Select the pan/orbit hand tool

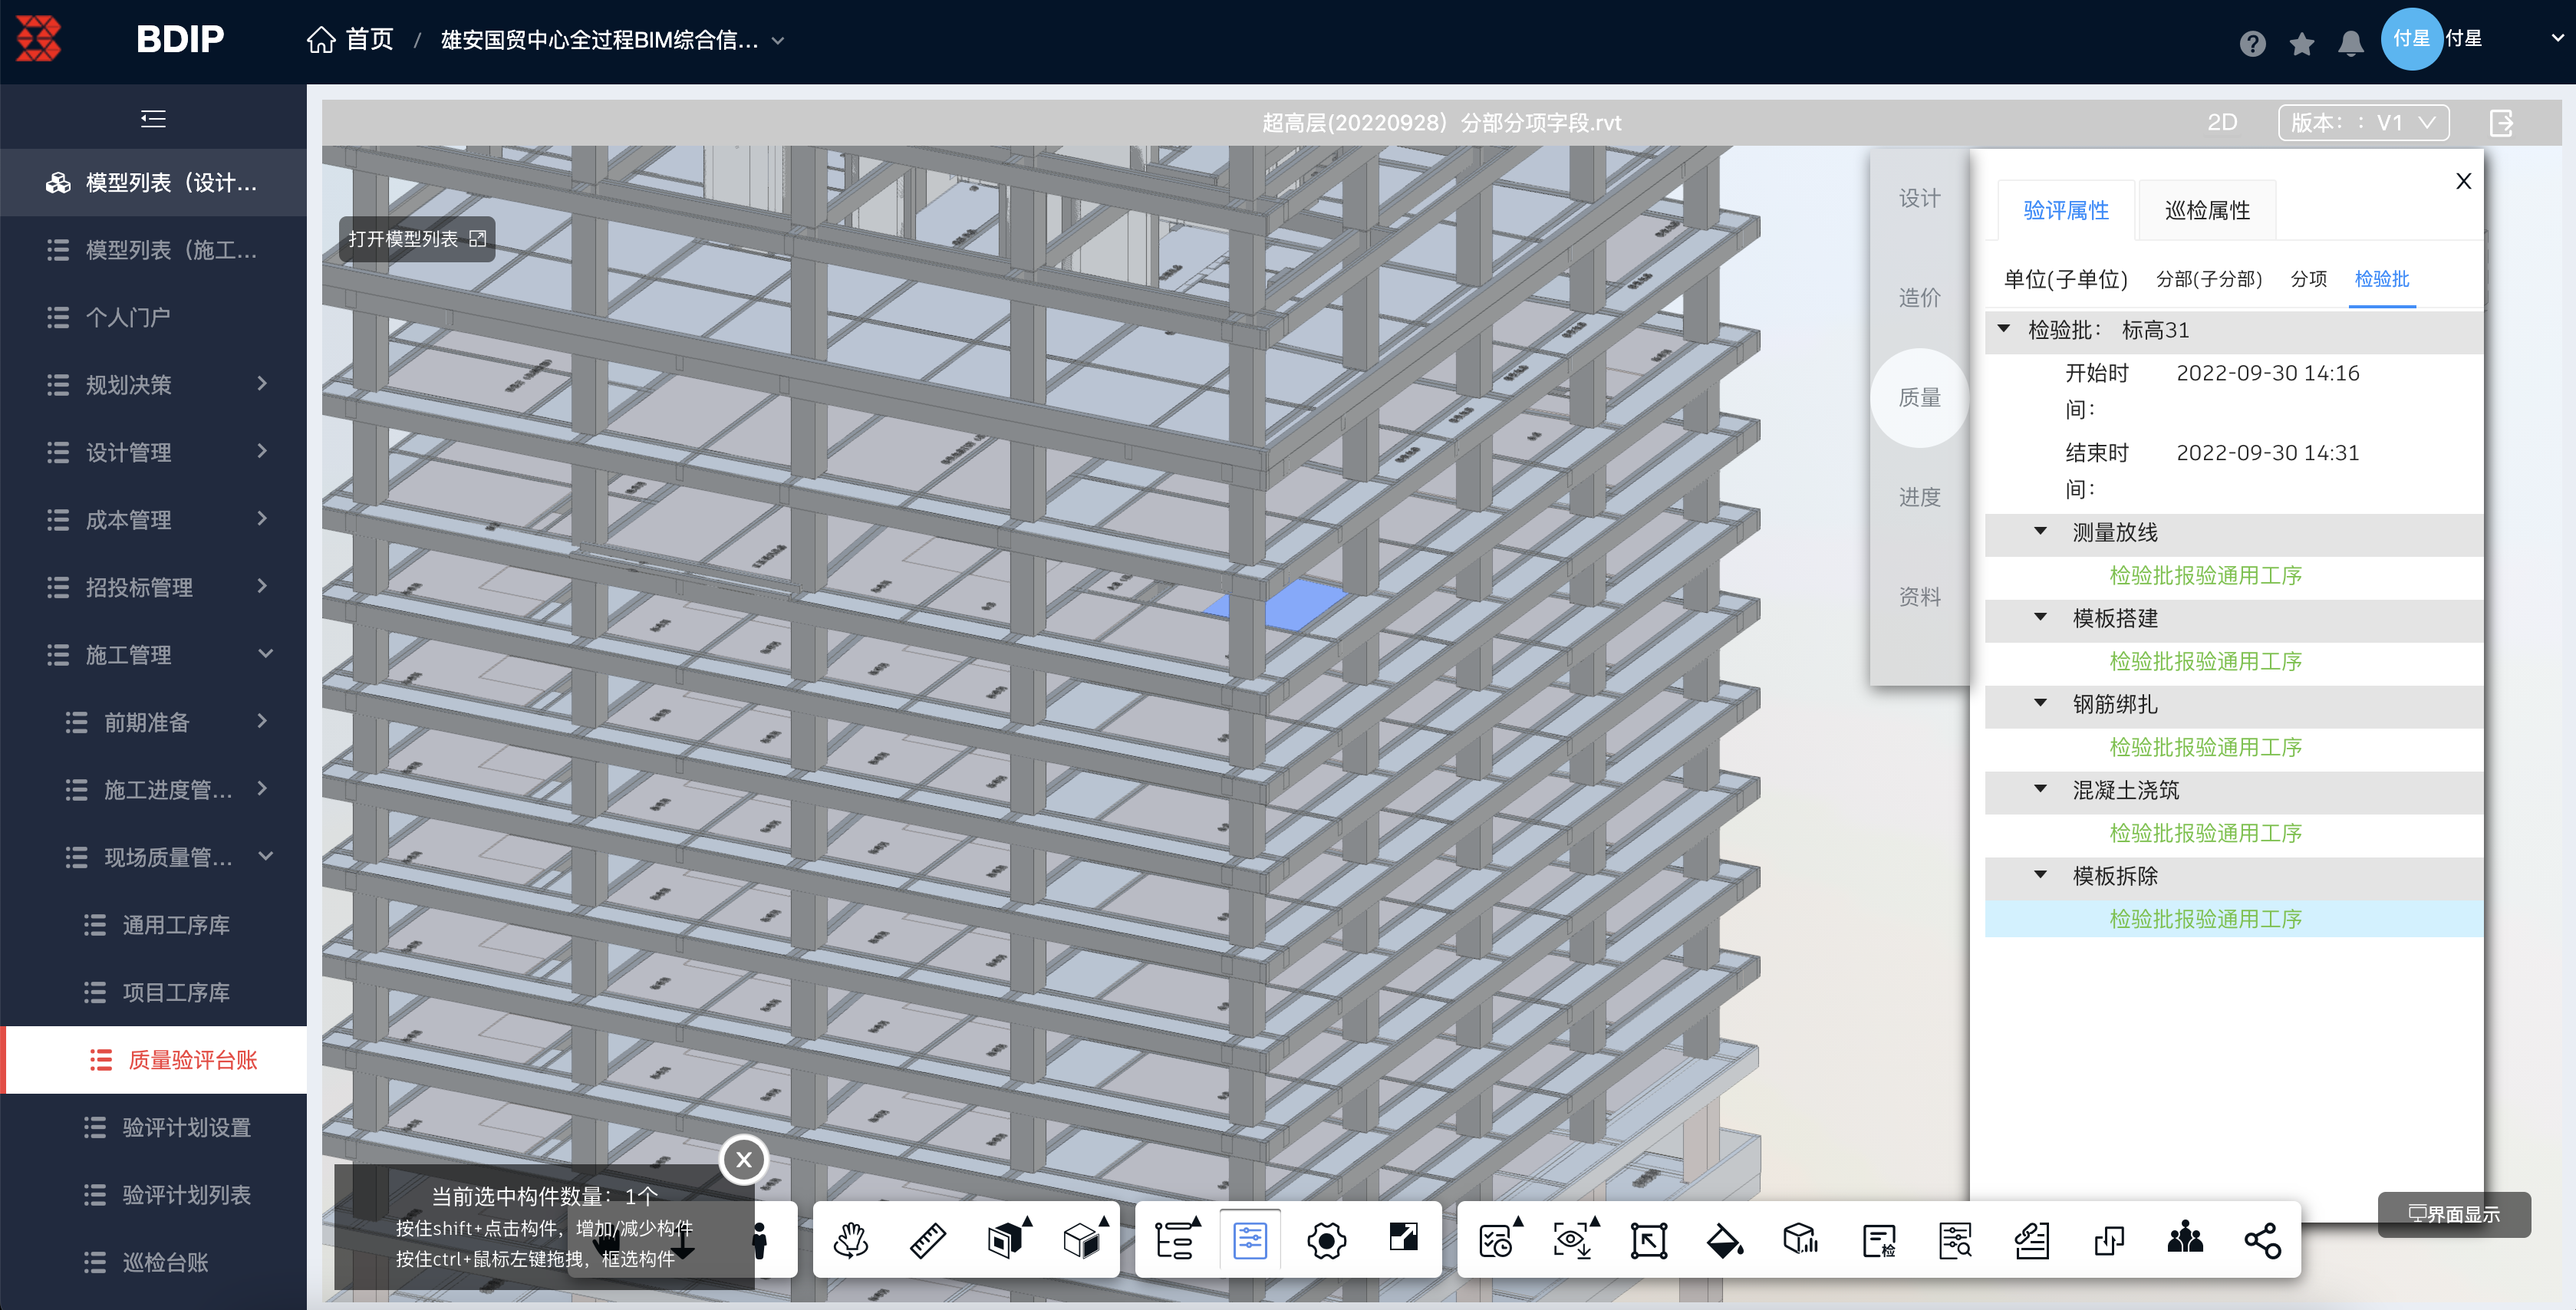851,1240
